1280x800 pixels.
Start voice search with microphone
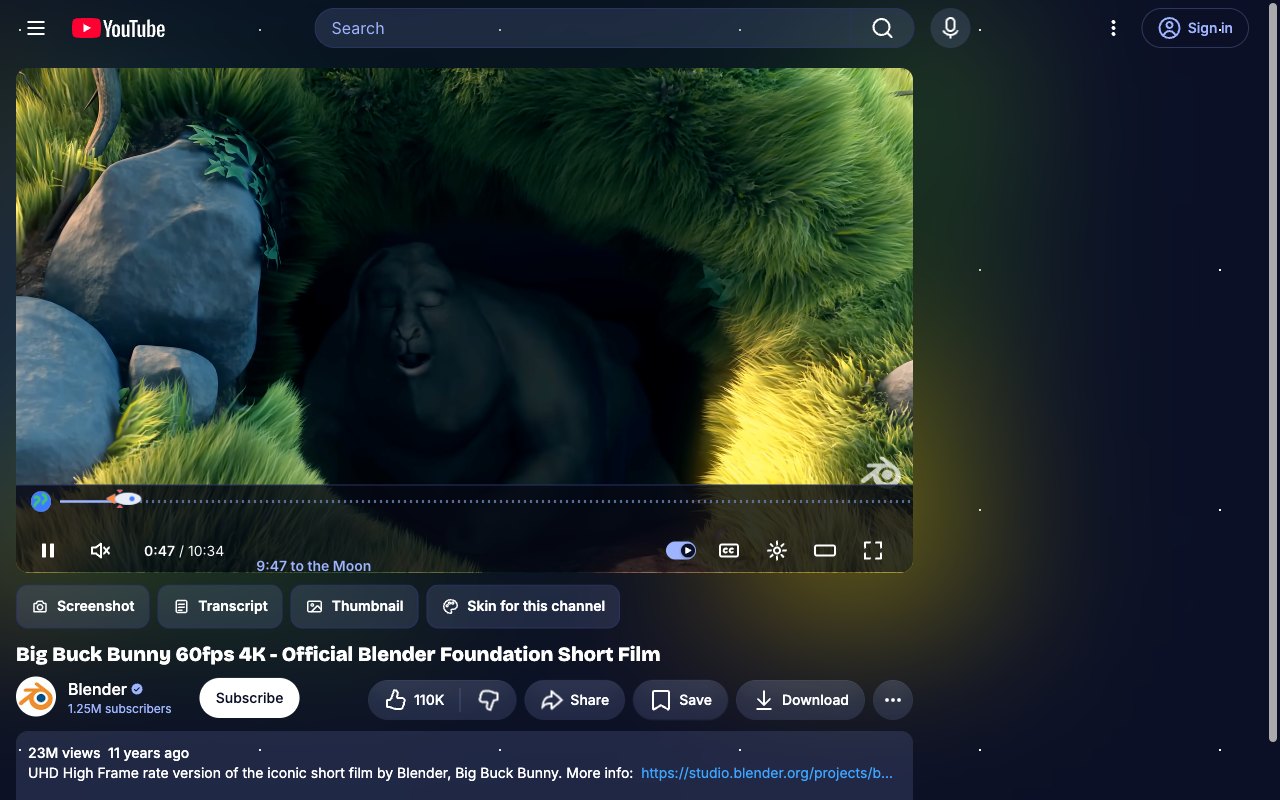click(950, 28)
